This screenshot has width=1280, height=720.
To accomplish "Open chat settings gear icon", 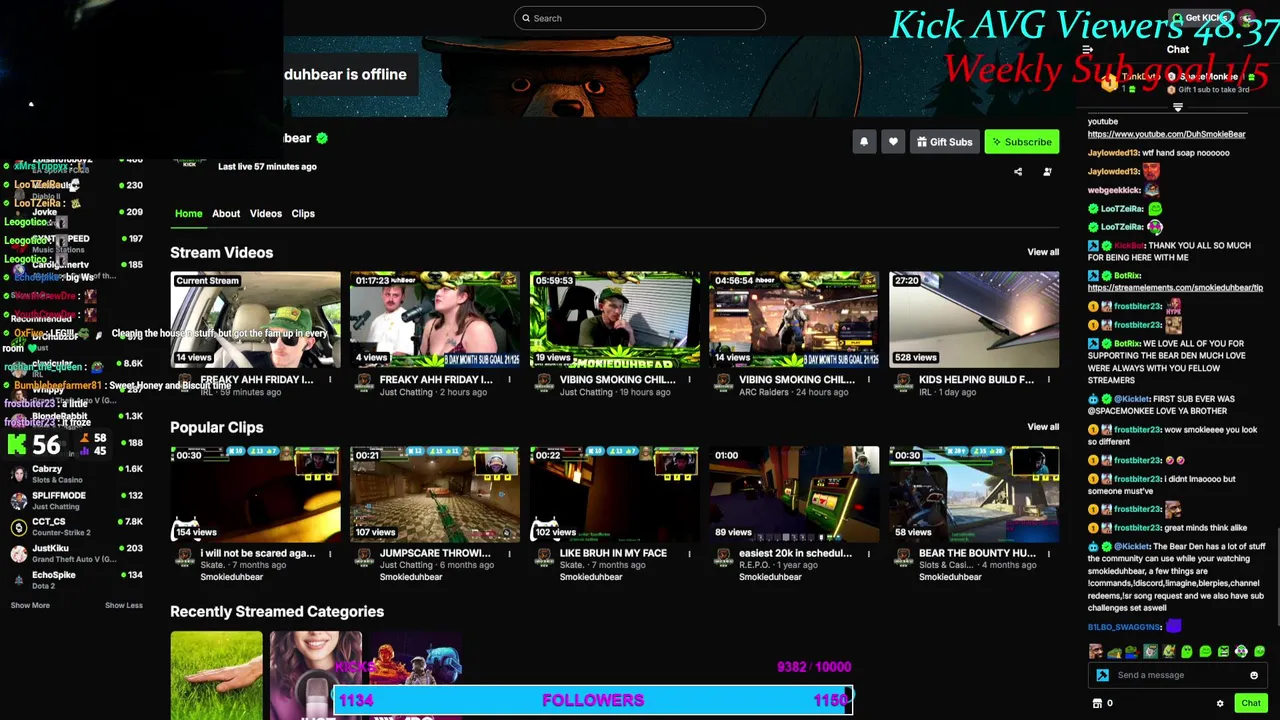I will (x=1220, y=703).
